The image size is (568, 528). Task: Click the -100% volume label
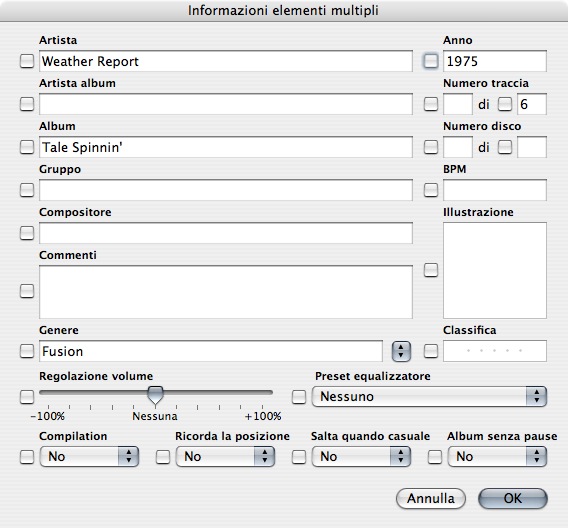tap(47, 416)
